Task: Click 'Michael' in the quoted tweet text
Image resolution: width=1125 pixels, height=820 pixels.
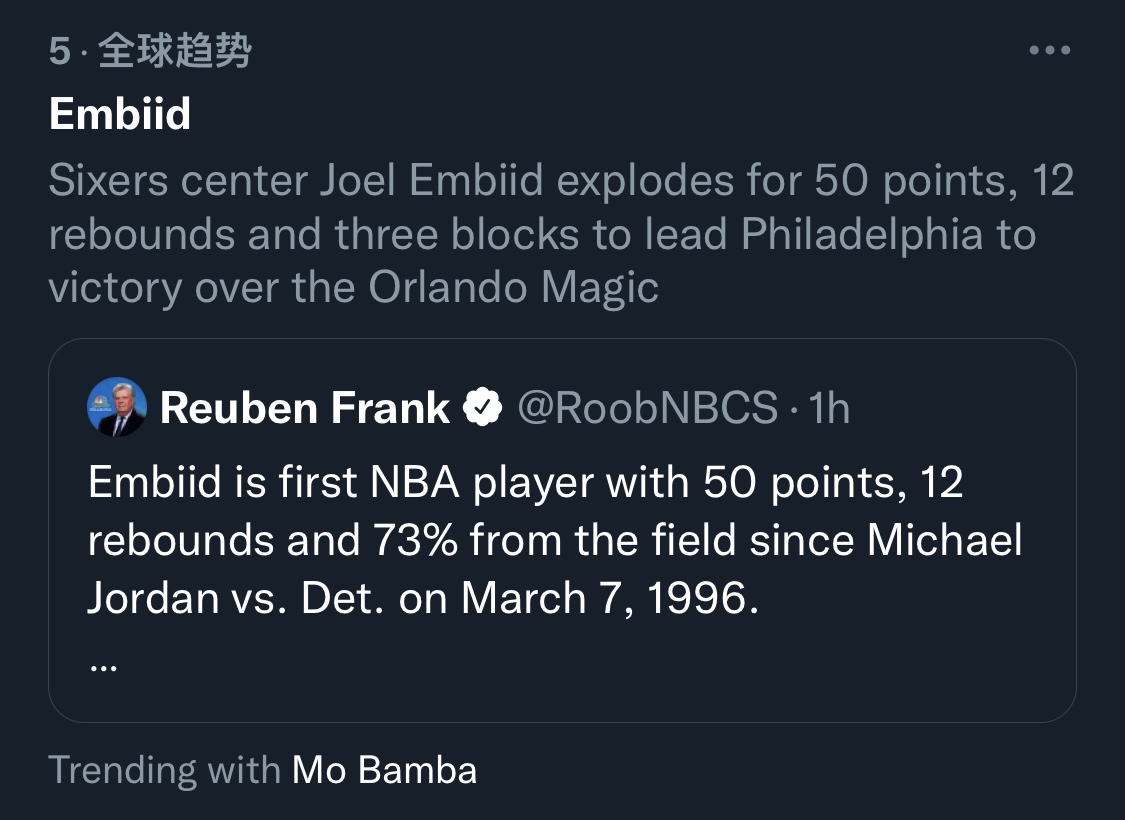Action: pyautogui.click(x=944, y=540)
